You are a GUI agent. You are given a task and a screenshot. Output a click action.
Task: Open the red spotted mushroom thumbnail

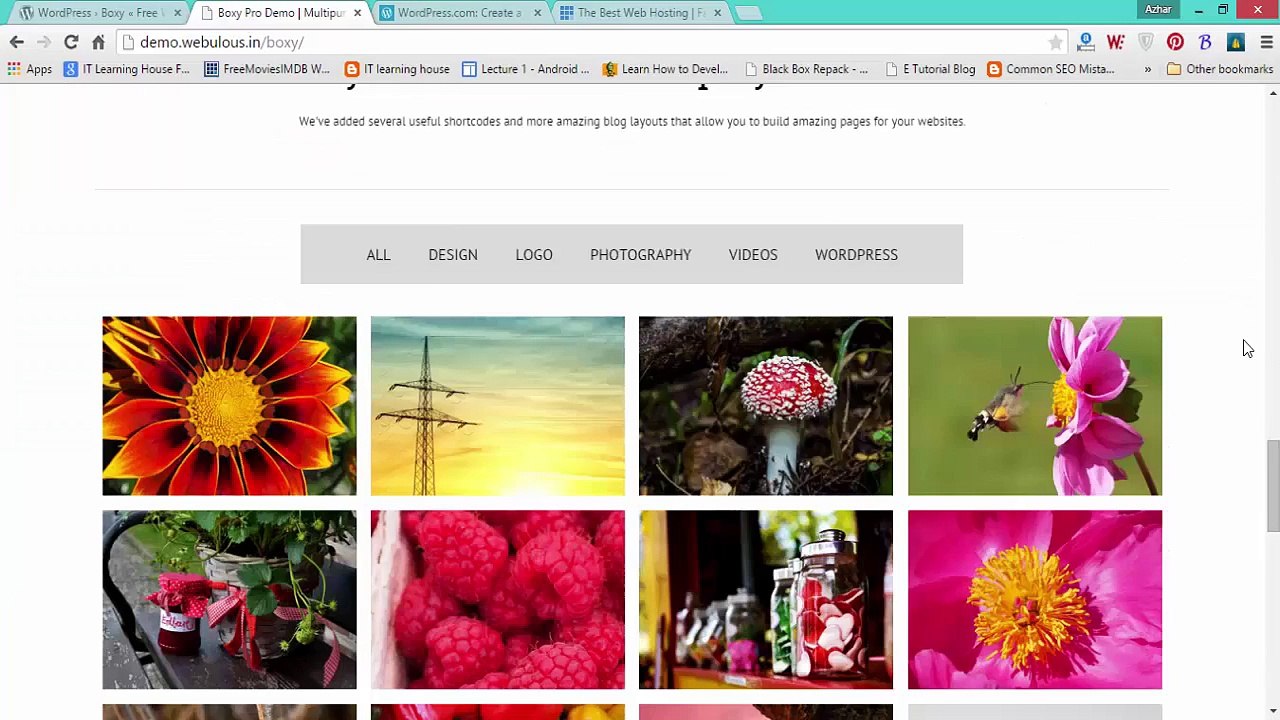(766, 406)
